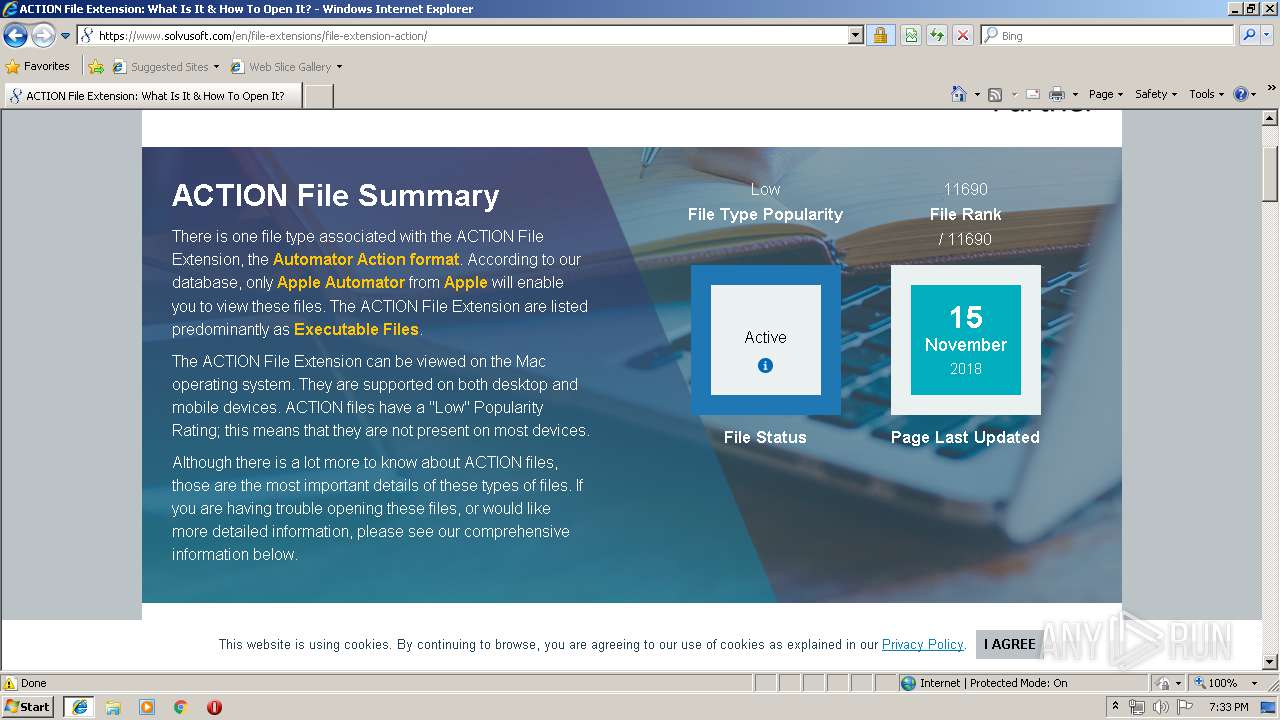Click the address bar URL field
The width and height of the screenshot is (1280, 720).
(463, 35)
